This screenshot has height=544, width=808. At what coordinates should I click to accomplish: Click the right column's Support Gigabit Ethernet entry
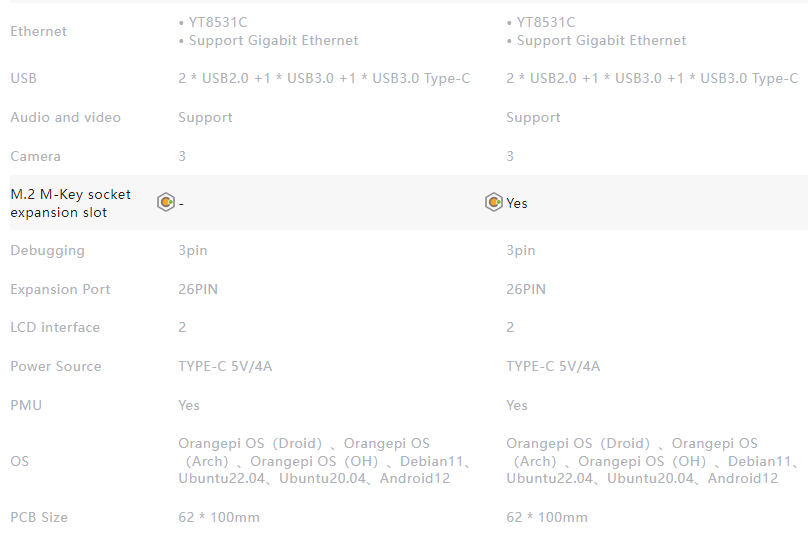click(596, 41)
